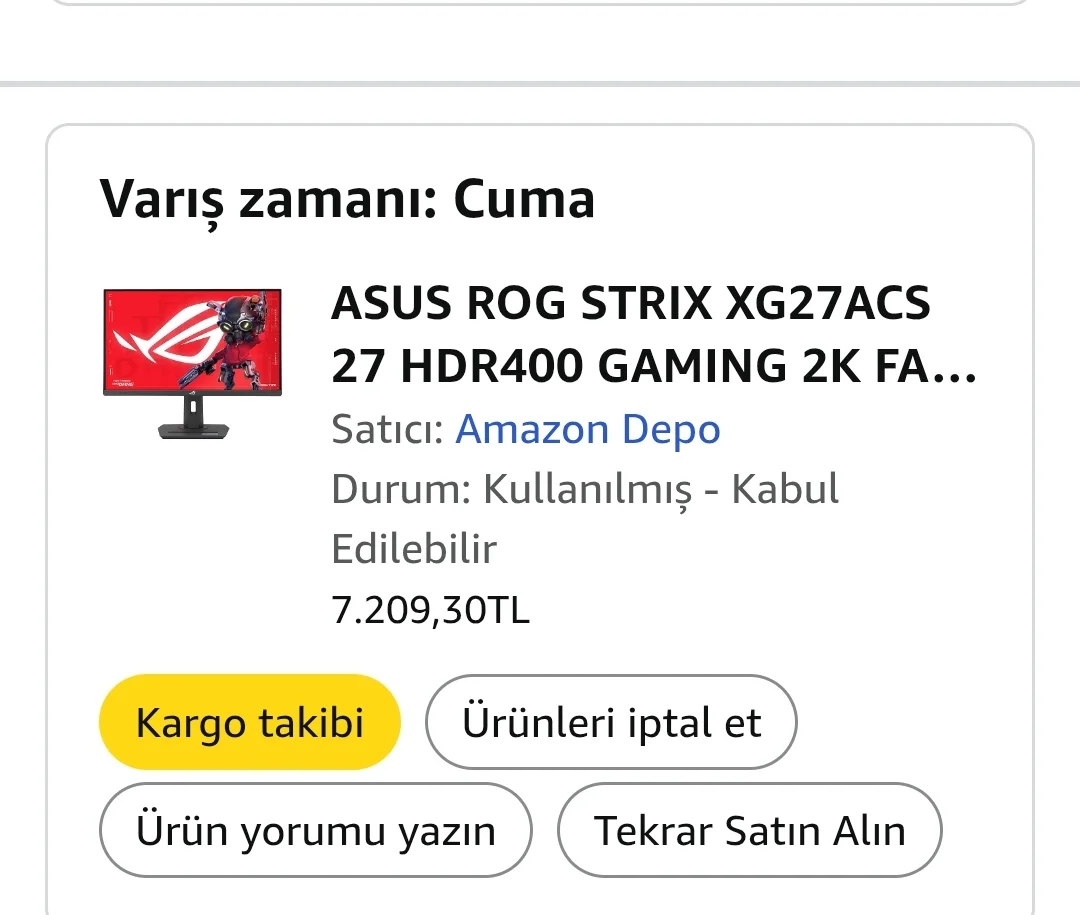Tap the word Edilebilir in condition
The image size is (1080, 915).
pos(414,549)
